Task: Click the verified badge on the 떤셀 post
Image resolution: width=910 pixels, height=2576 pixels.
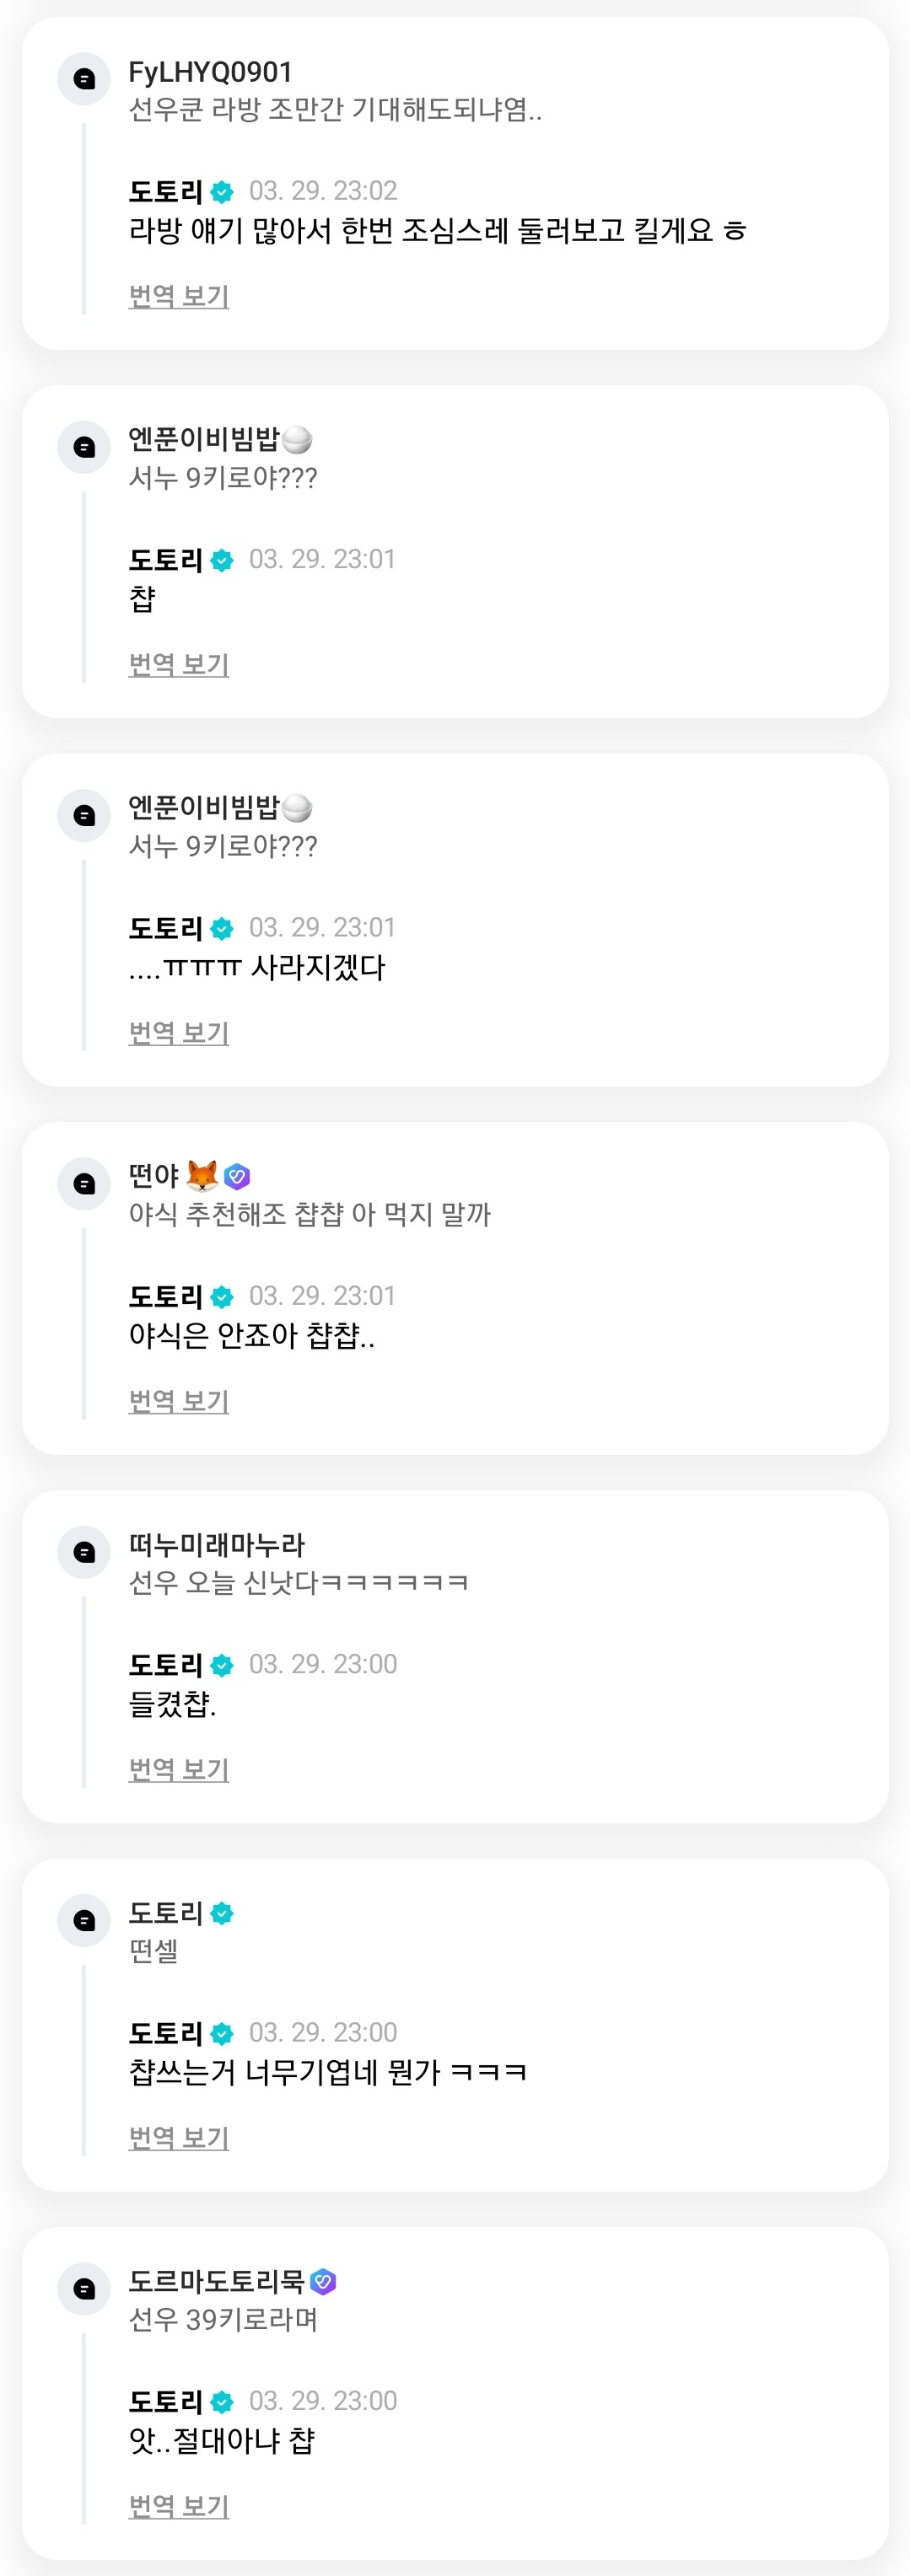Action: pyautogui.click(x=222, y=1913)
